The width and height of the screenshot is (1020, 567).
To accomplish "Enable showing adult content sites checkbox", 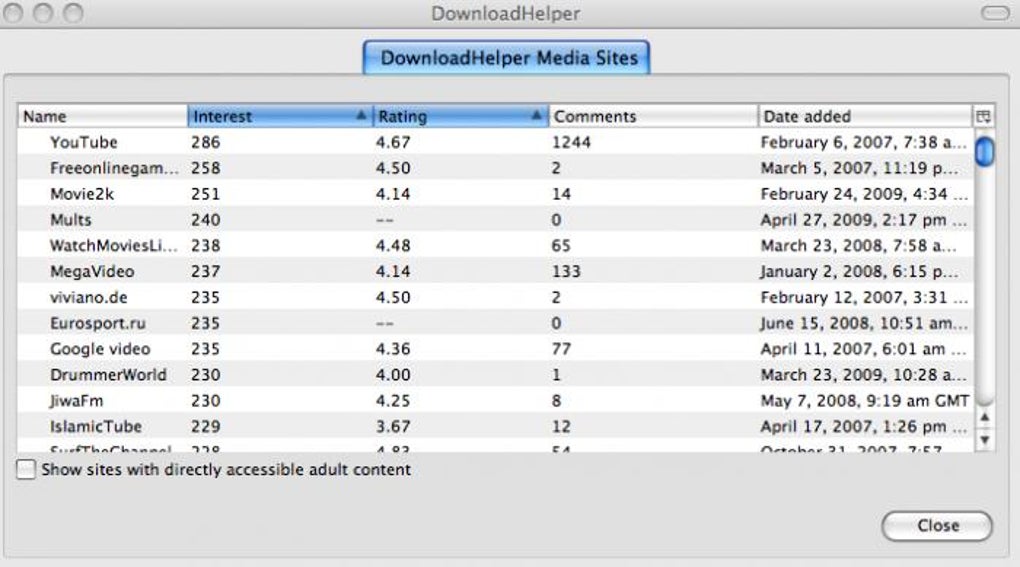I will tap(26, 469).
